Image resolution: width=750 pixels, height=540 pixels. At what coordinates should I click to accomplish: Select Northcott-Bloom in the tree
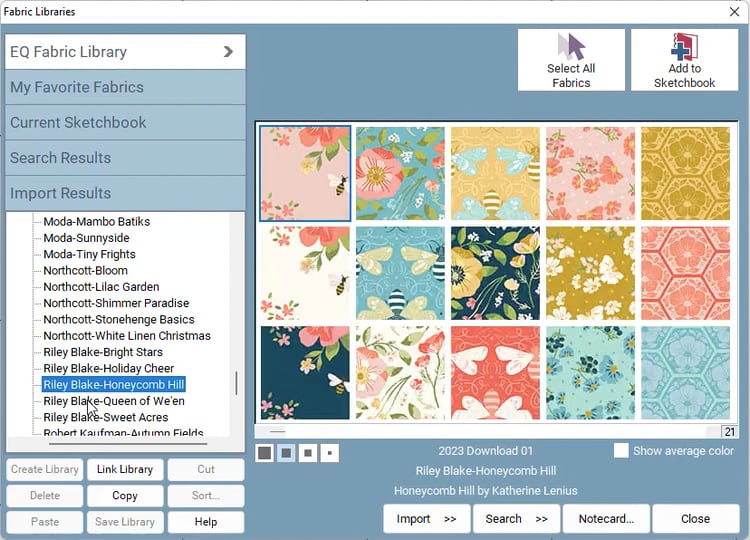(86, 270)
